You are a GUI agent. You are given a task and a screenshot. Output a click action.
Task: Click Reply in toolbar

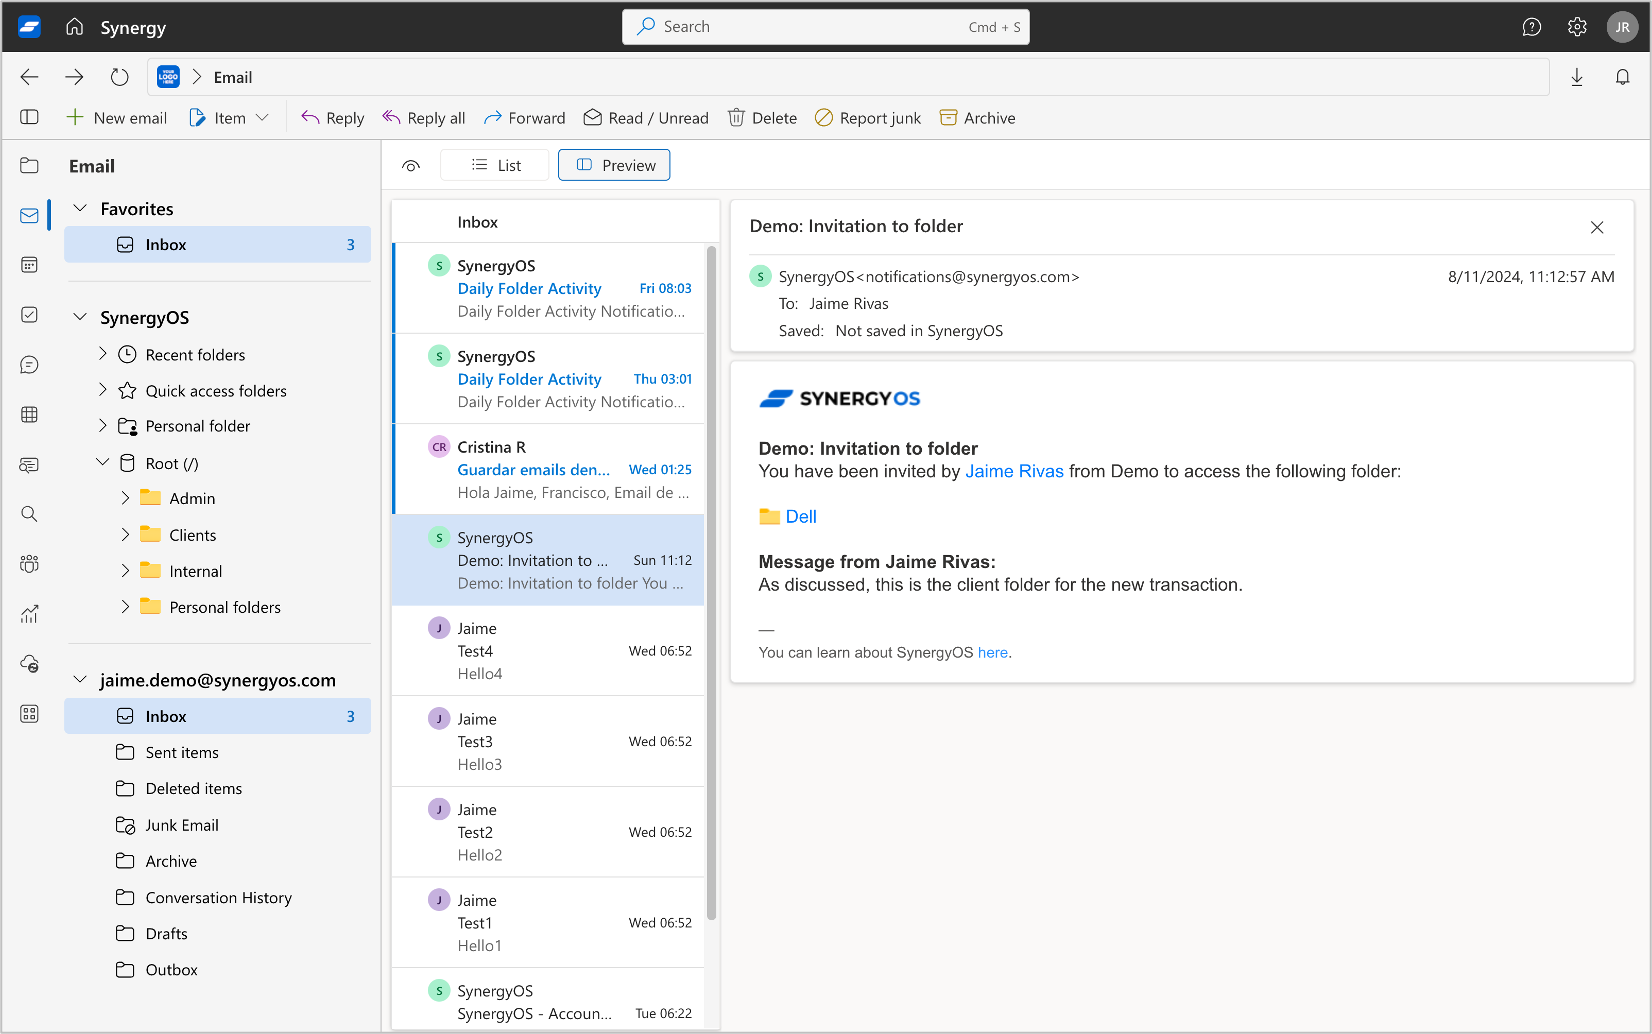[333, 118]
